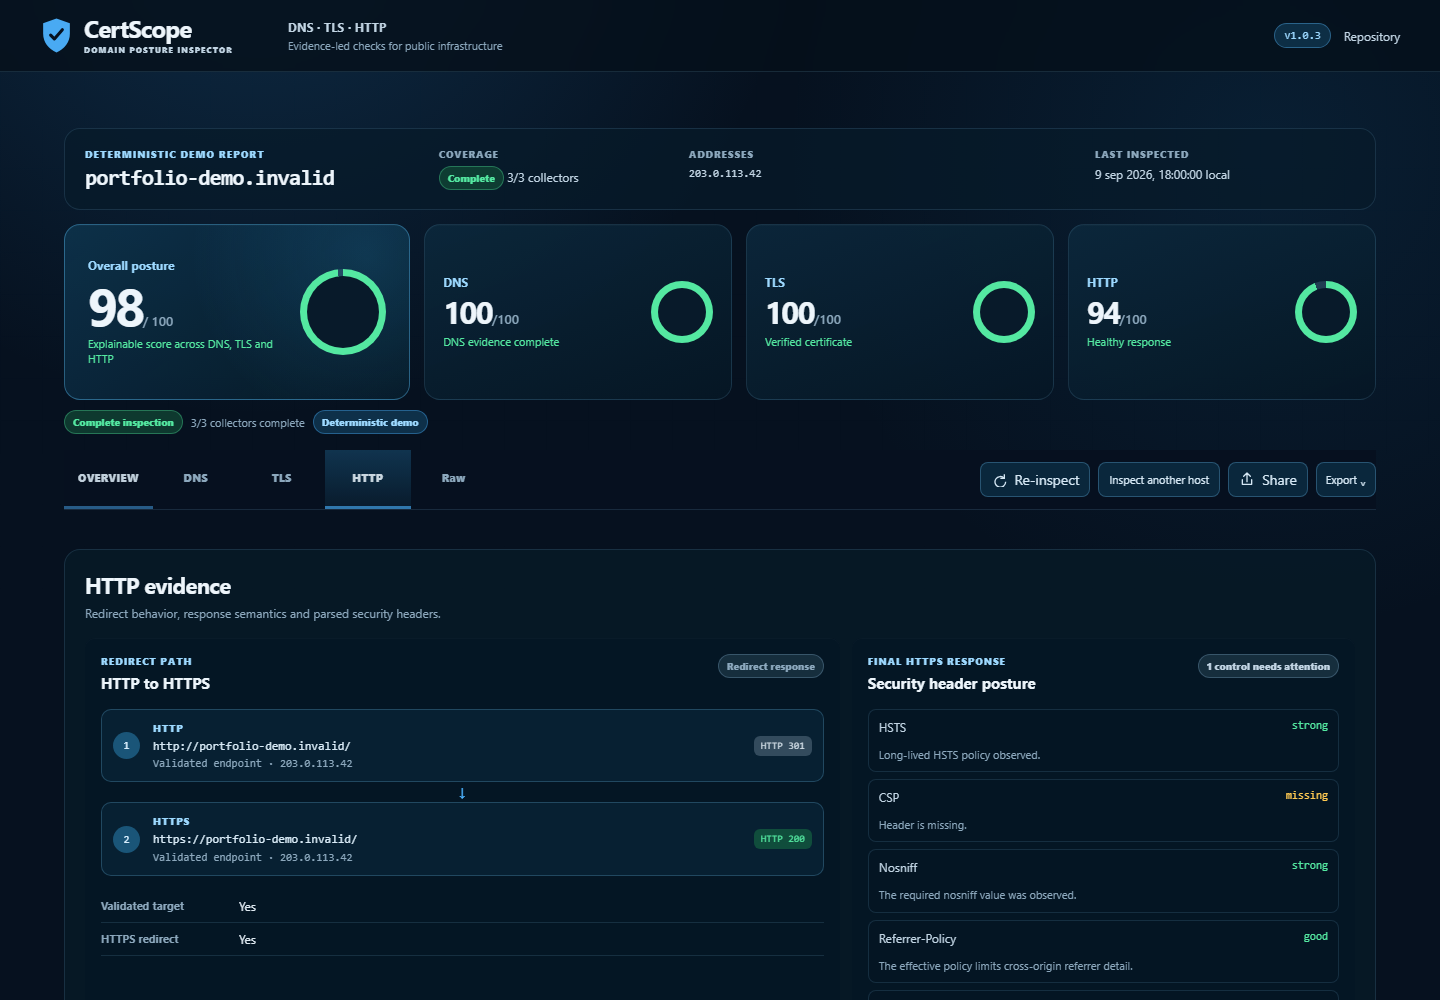1440x1000 pixels.
Task: Click the CertScope shield logo
Action: coord(56,35)
